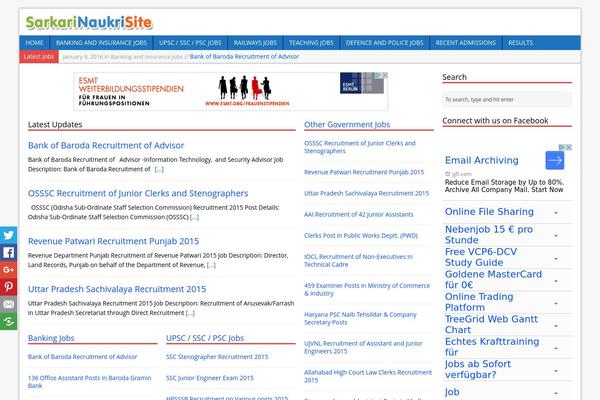Open list link Revenue Patwari Recruitment Punjab 2015

point(364,172)
